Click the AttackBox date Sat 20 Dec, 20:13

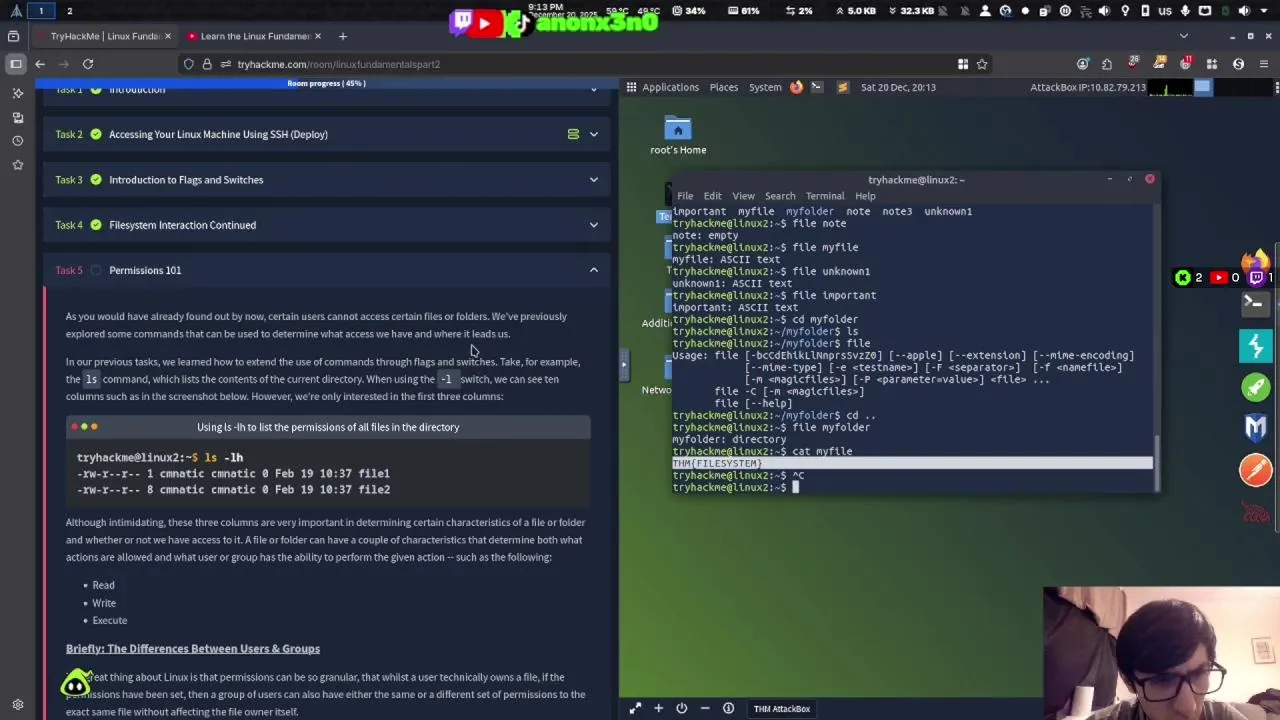(898, 87)
